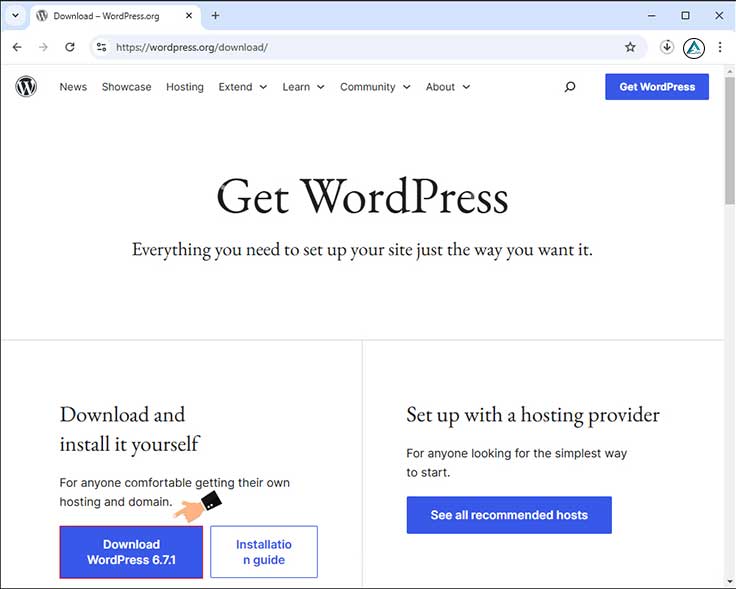Click See all recommended hosts button
Viewport: 736px width, 589px height.
point(509,515)
